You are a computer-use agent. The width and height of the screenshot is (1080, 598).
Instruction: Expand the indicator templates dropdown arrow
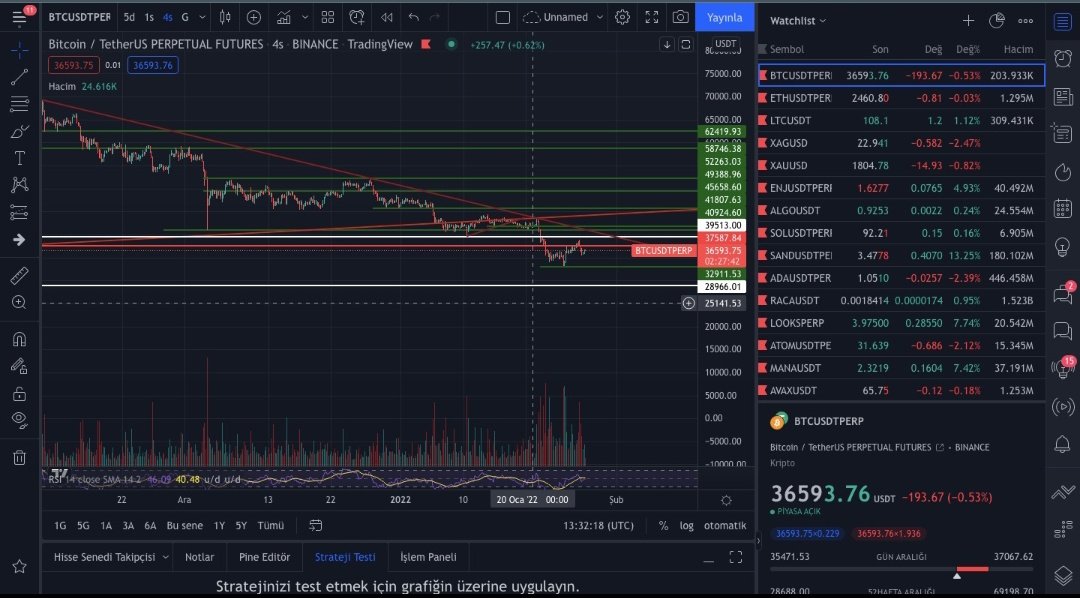click(305, 17)
